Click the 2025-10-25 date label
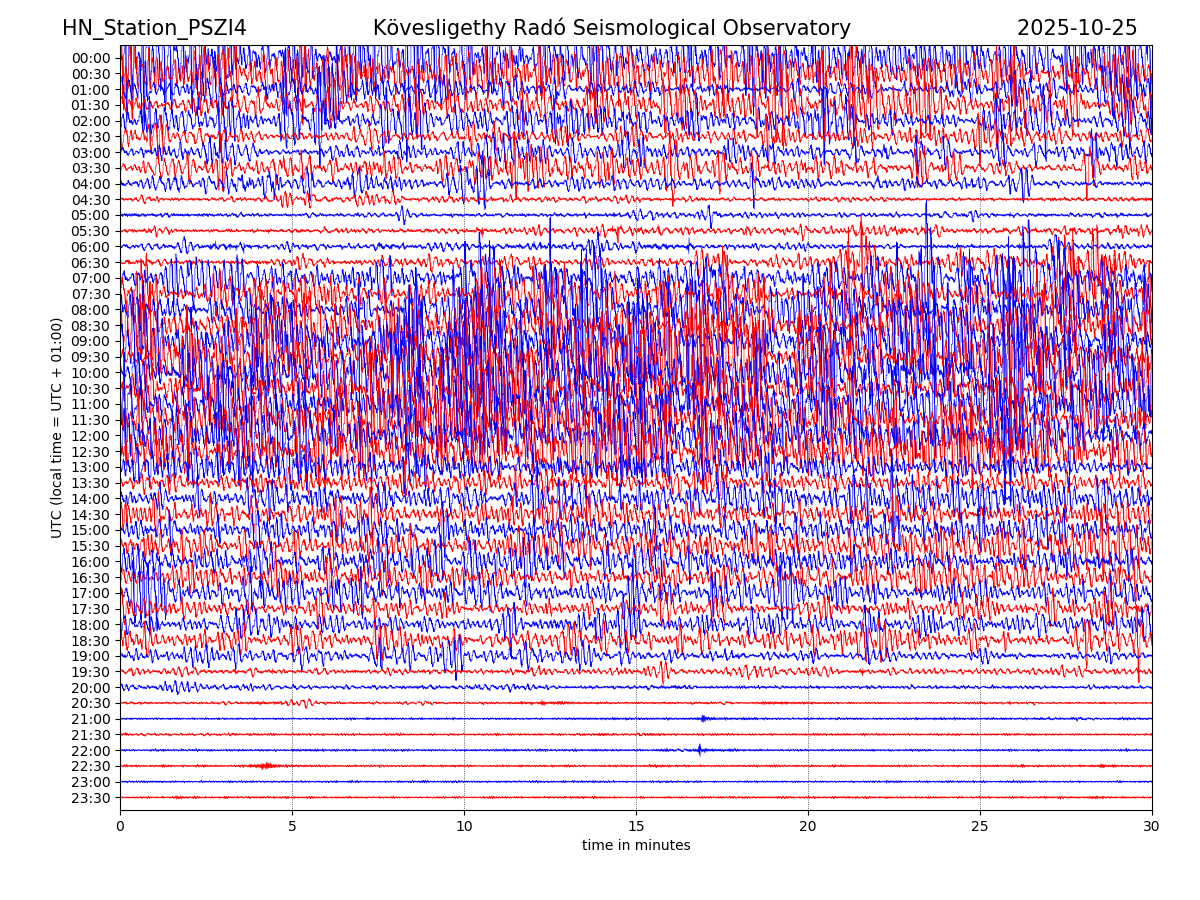The image size is (1200, 900). (1077, 28)
